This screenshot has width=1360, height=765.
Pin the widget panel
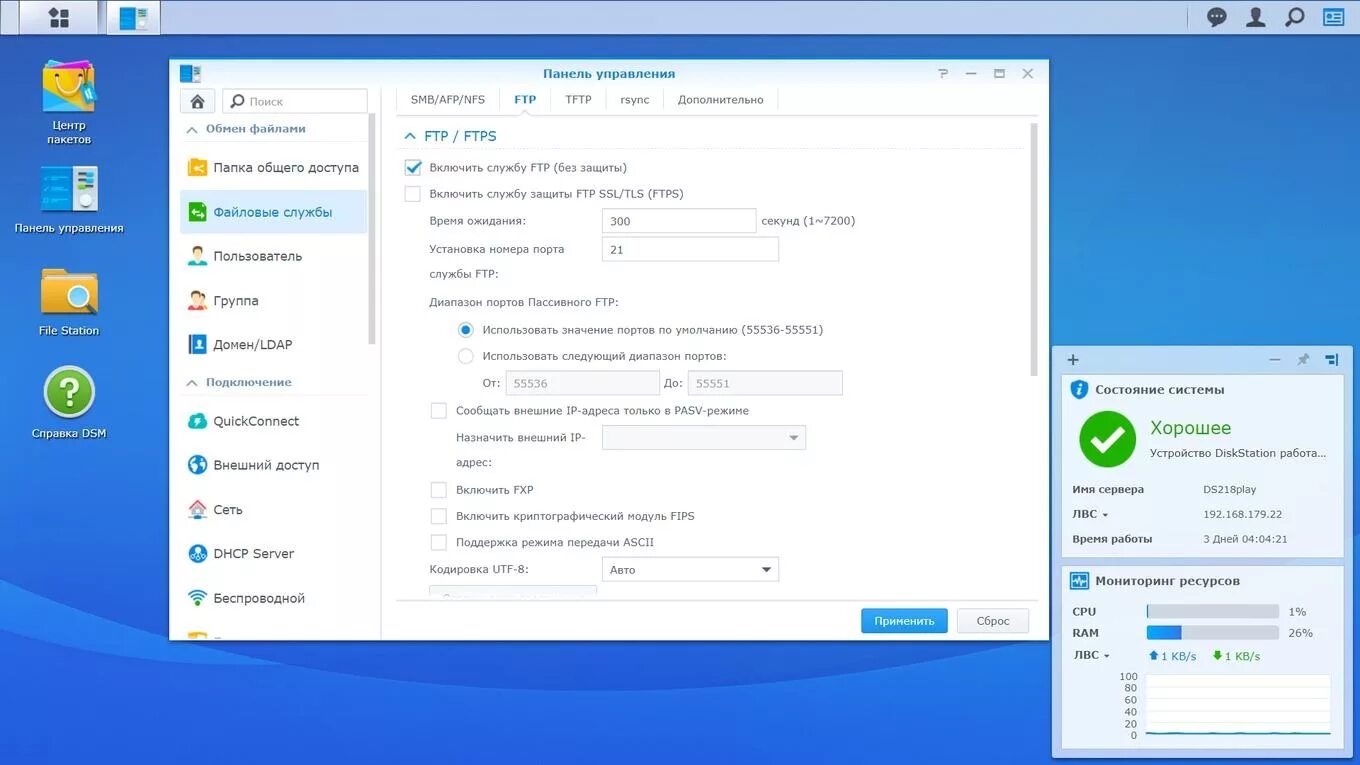[x=1303, y=360]
